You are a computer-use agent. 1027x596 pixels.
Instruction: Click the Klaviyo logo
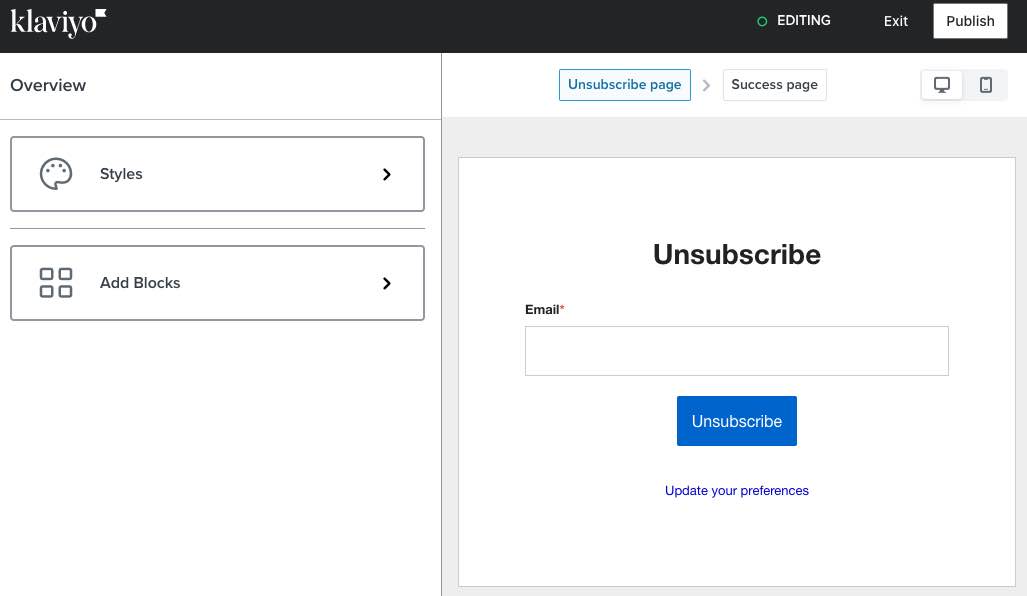(57, 22)
